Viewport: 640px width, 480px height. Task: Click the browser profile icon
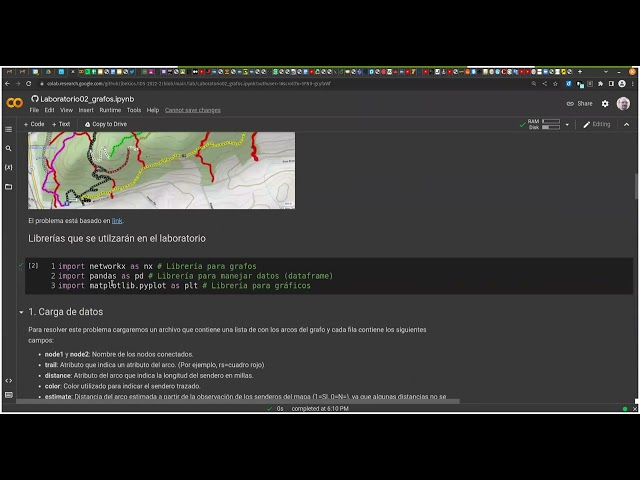(x=622, y=84)
